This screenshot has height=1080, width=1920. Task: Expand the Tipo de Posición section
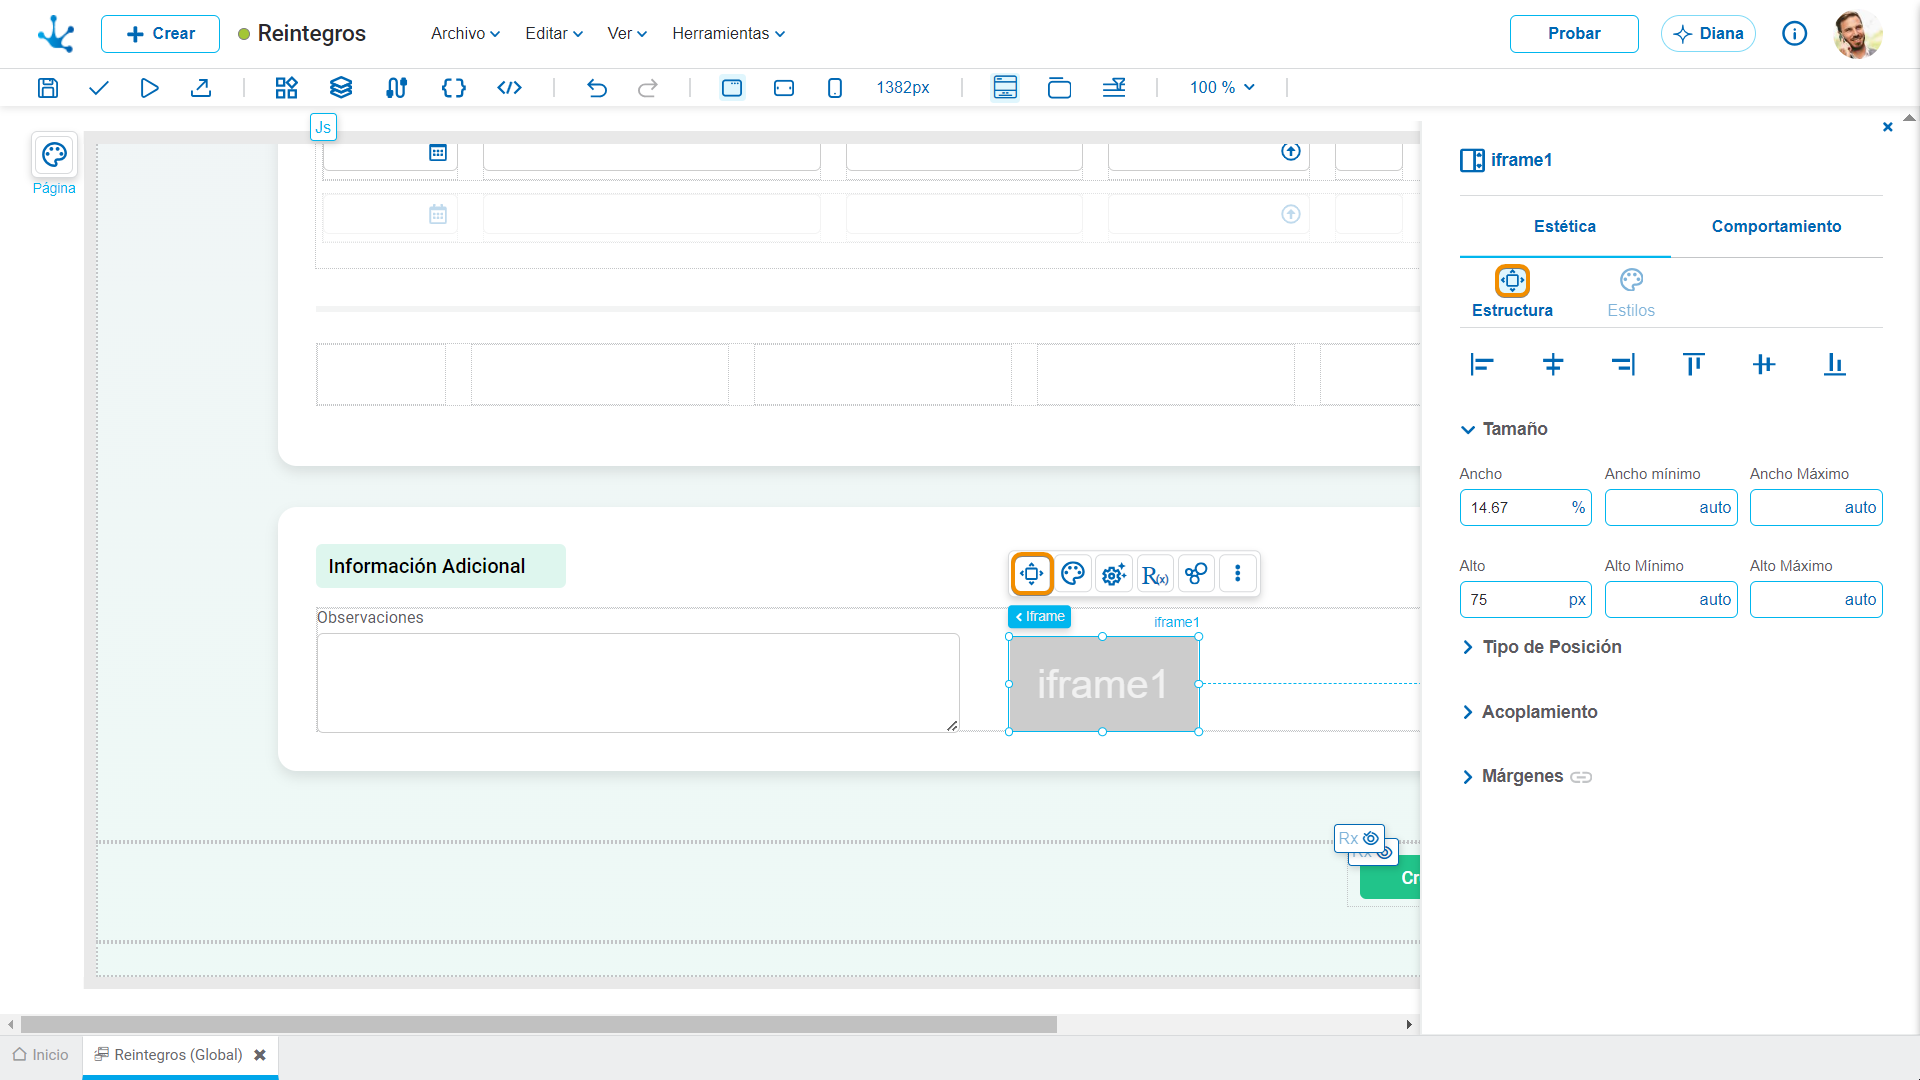[1541, 647]
